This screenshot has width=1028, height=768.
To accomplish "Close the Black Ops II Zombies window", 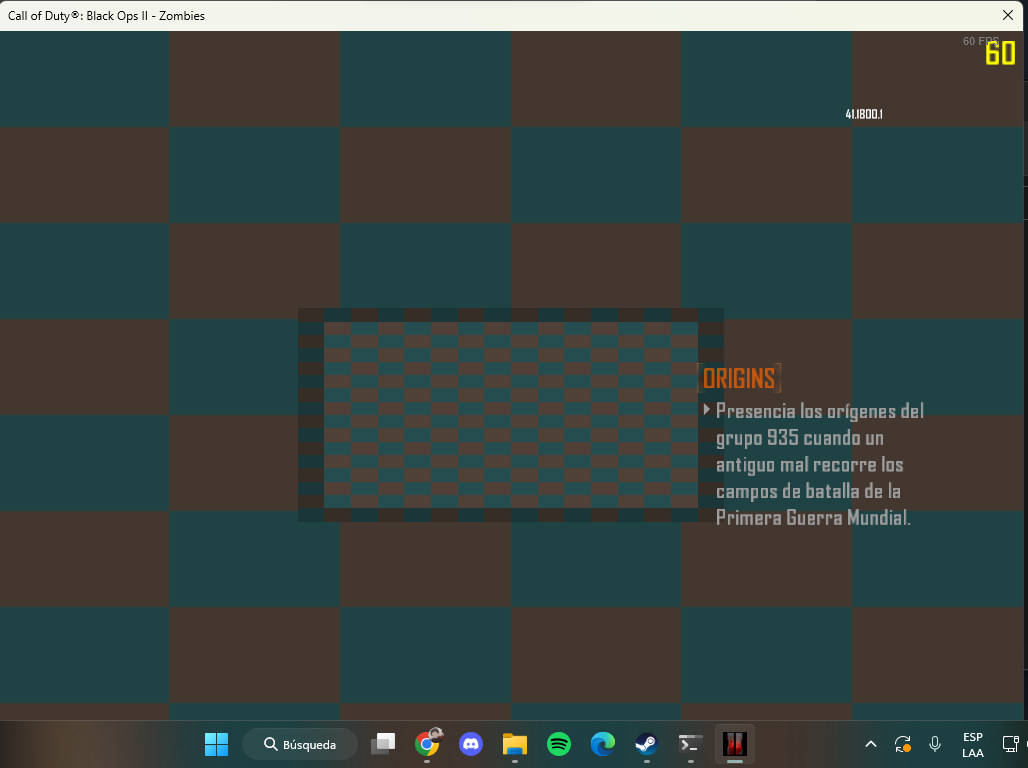I will (1008, 15).
